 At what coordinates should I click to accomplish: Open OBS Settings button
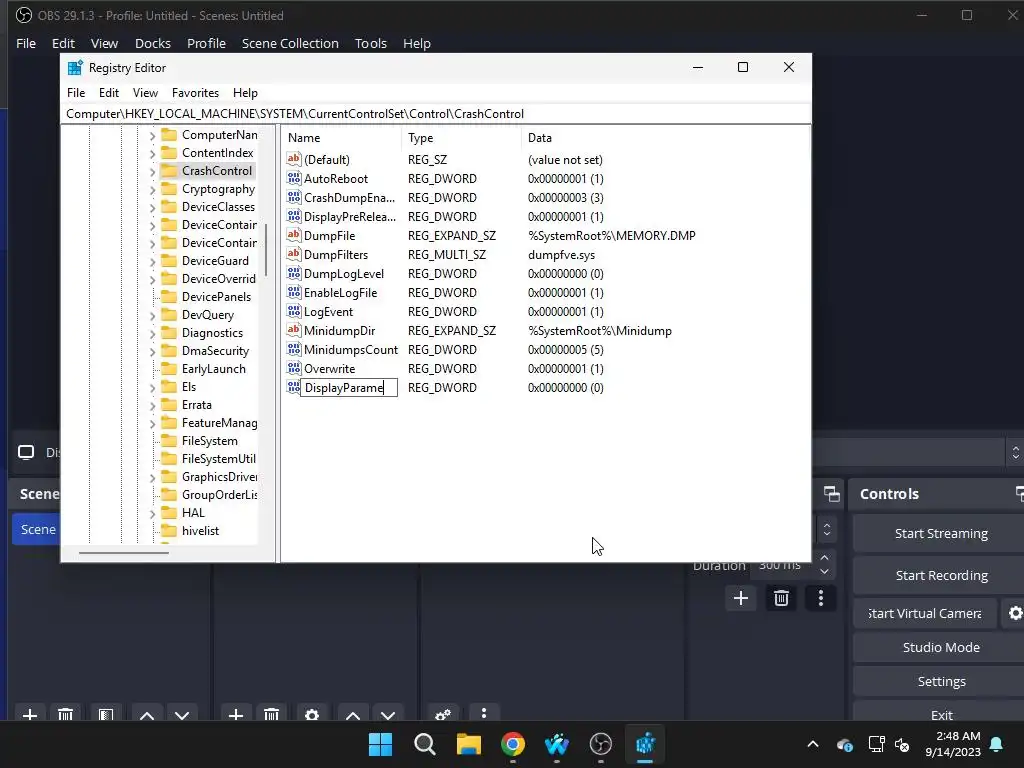click(941, 681)
